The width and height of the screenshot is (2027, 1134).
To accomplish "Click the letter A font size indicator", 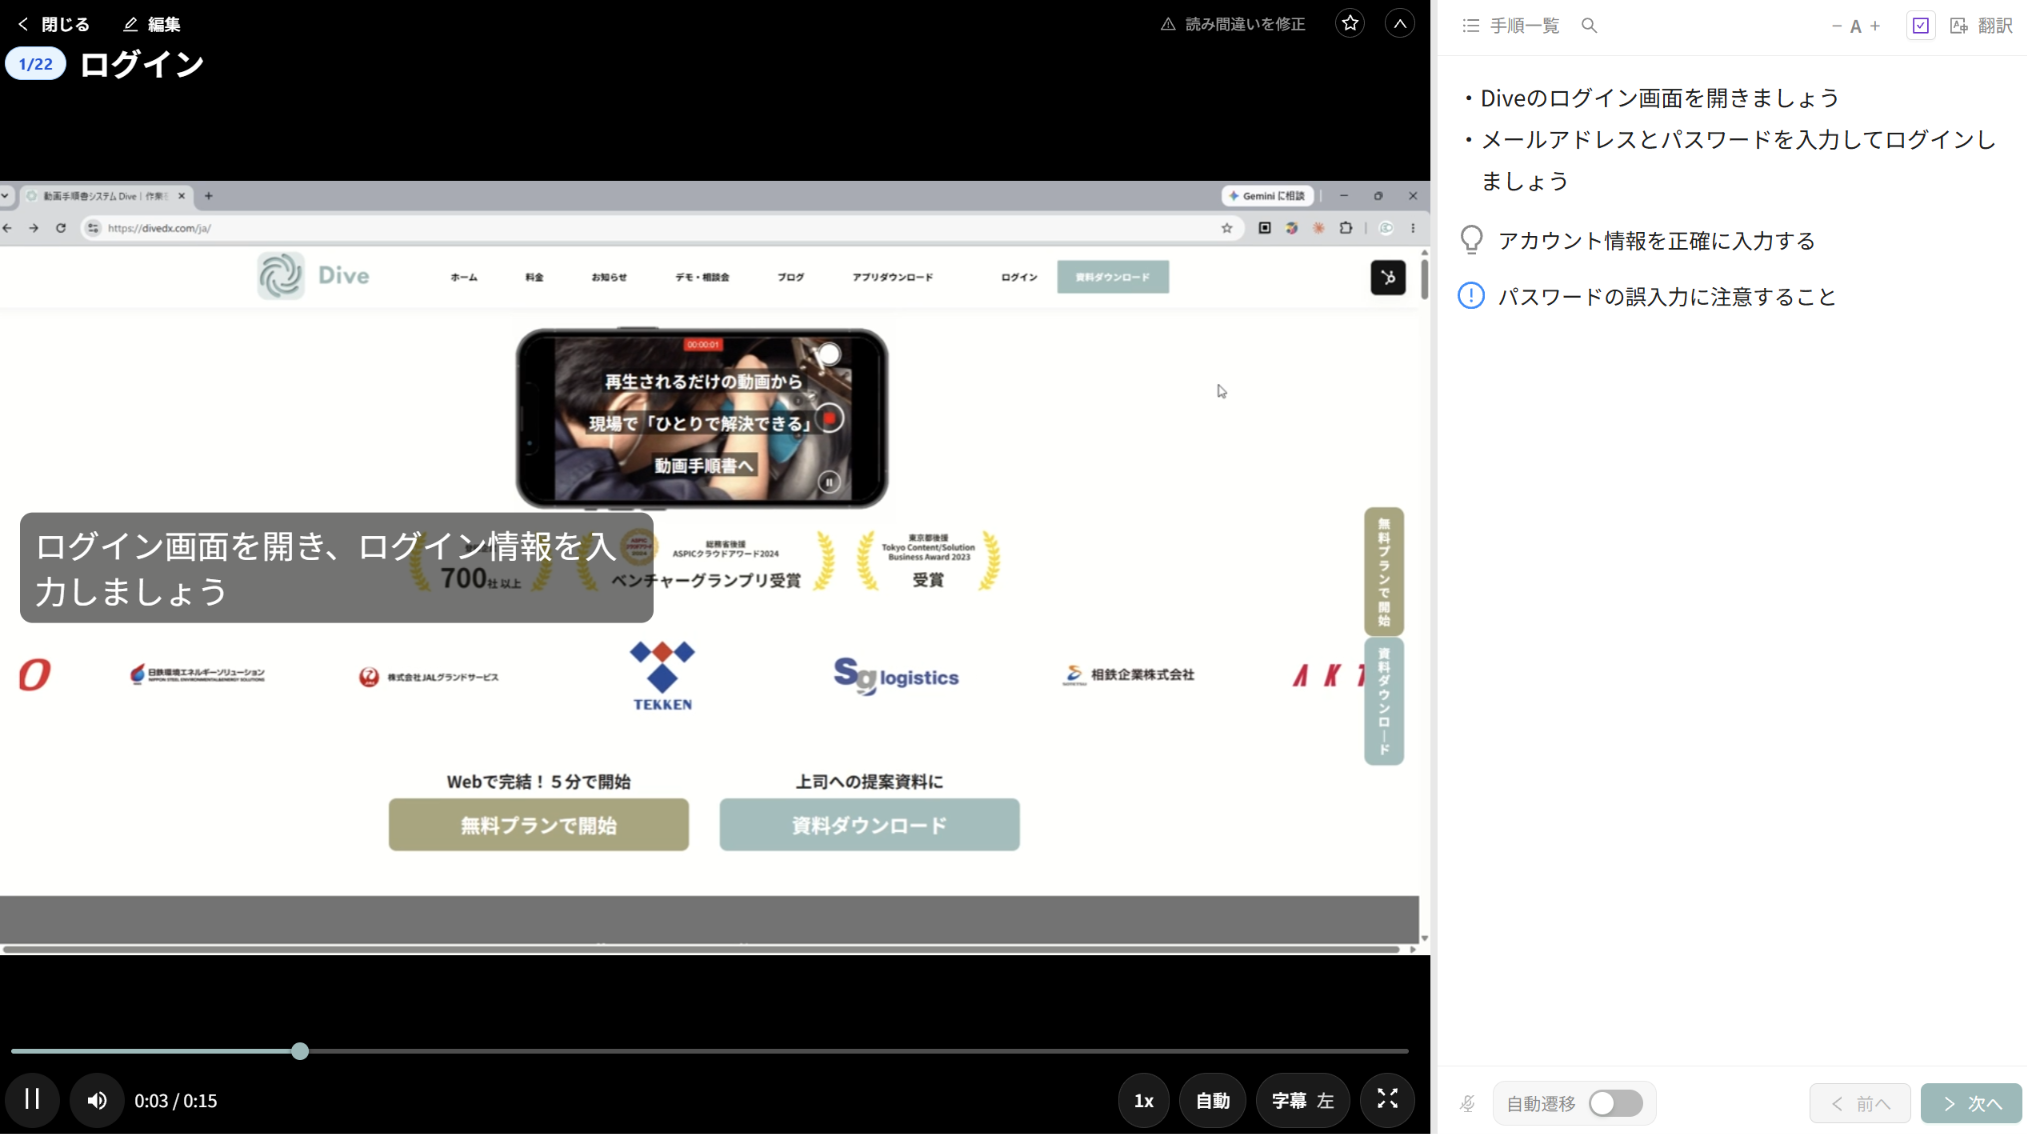I will tap(1855, 26).
